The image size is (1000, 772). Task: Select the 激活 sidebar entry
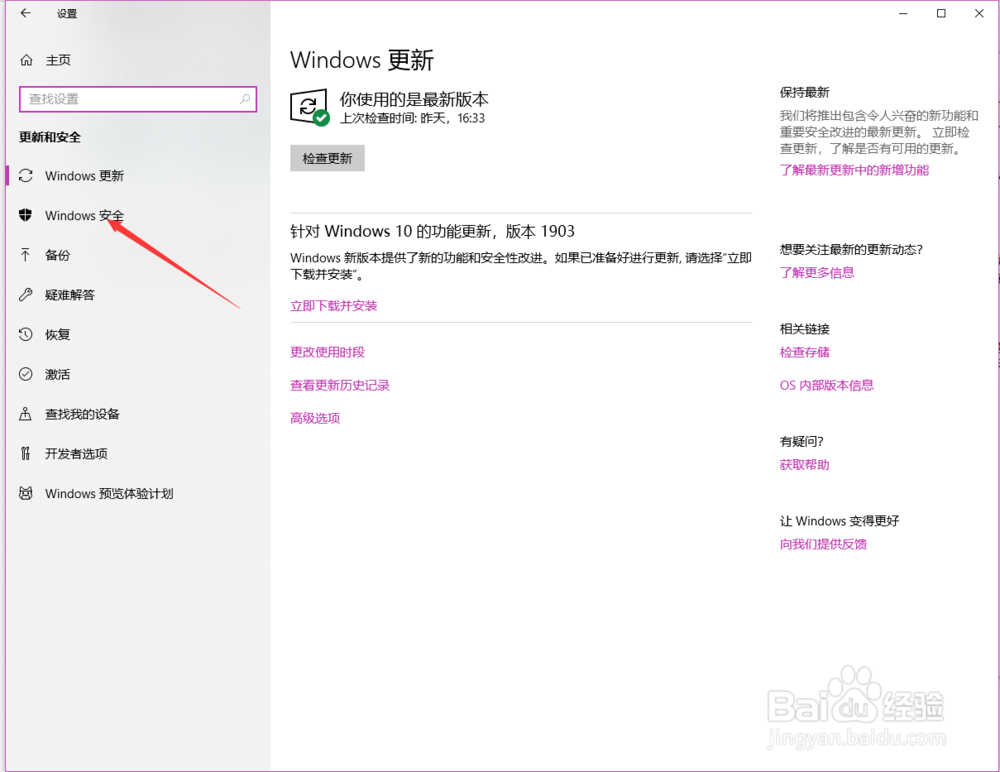tap(138, 374)
